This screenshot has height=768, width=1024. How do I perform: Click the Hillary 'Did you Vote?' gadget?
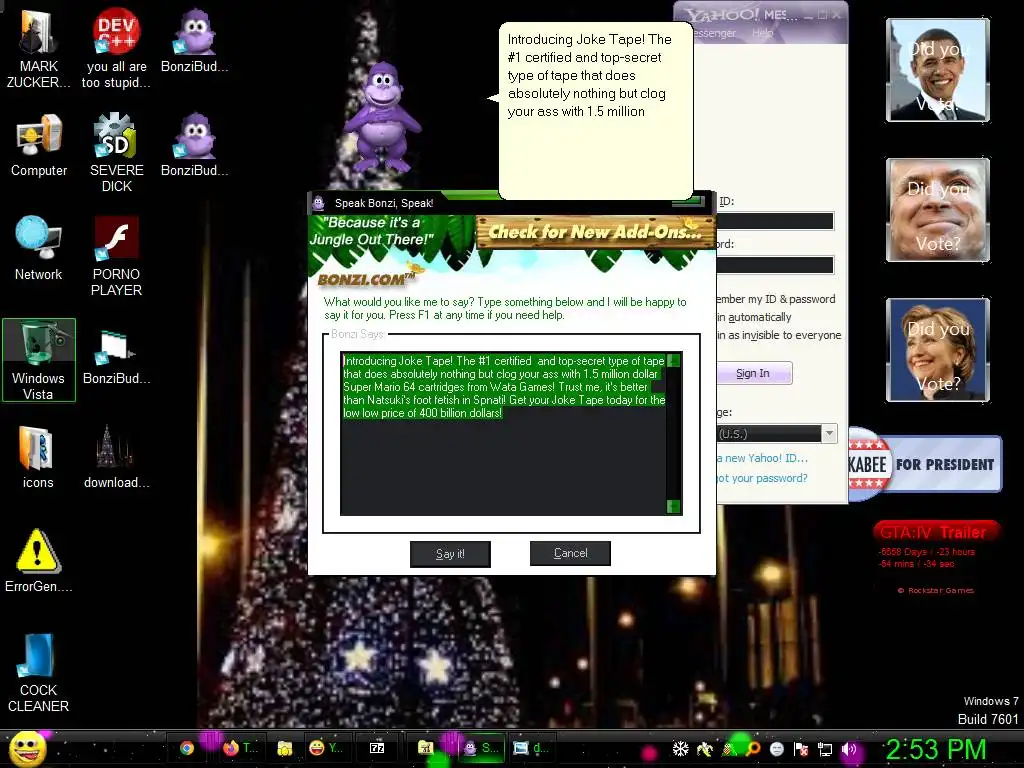click(938, 350)
